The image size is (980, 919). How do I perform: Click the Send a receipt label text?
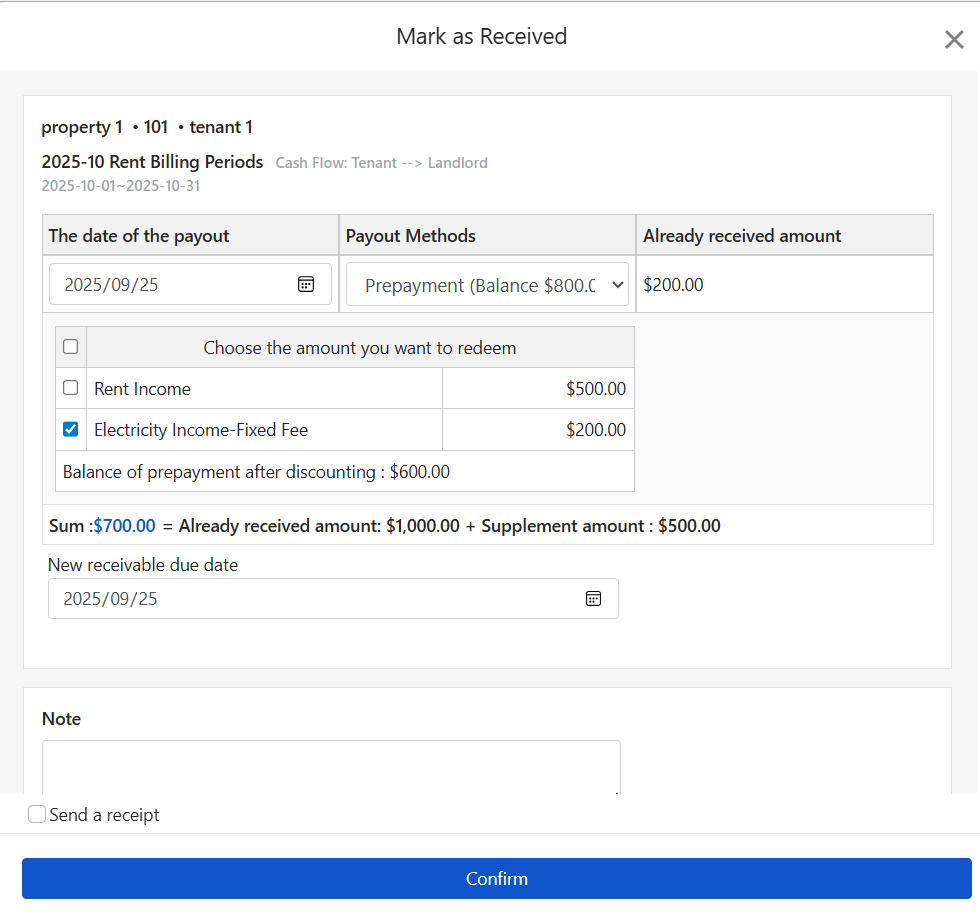pyautogui.click(x=104, y=815)
